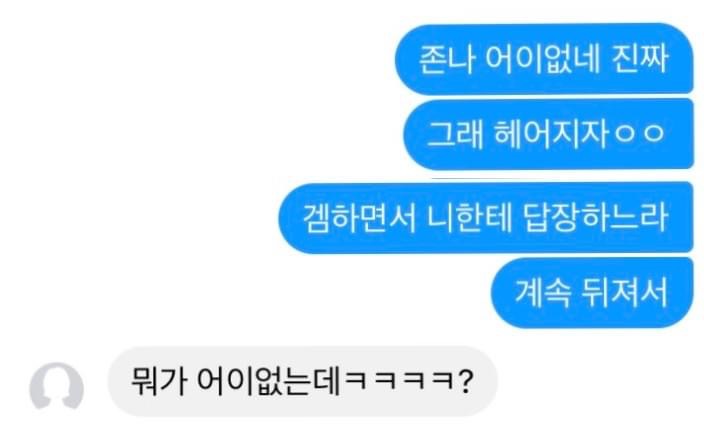Viewport: 704px width, 426px height.
Task: Click the word '진짜' in first message
Action: click(x=640, y=59)
